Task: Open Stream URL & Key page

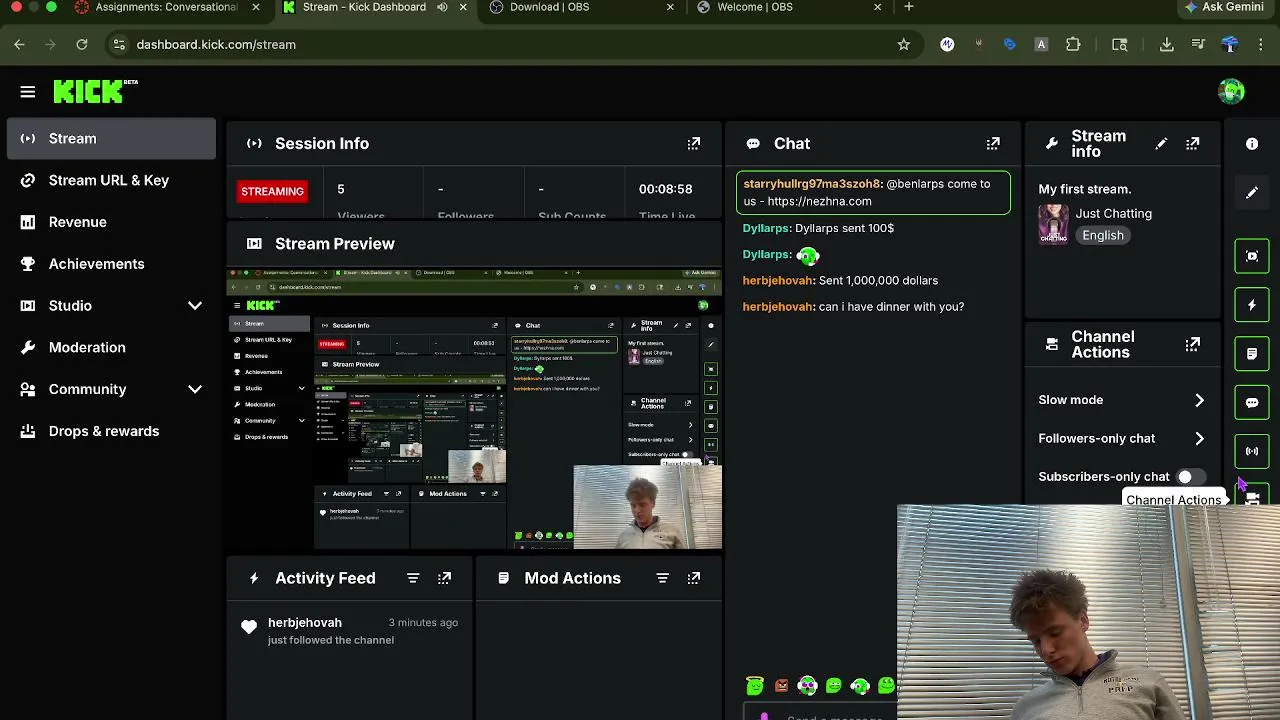Action: (111, 180)
